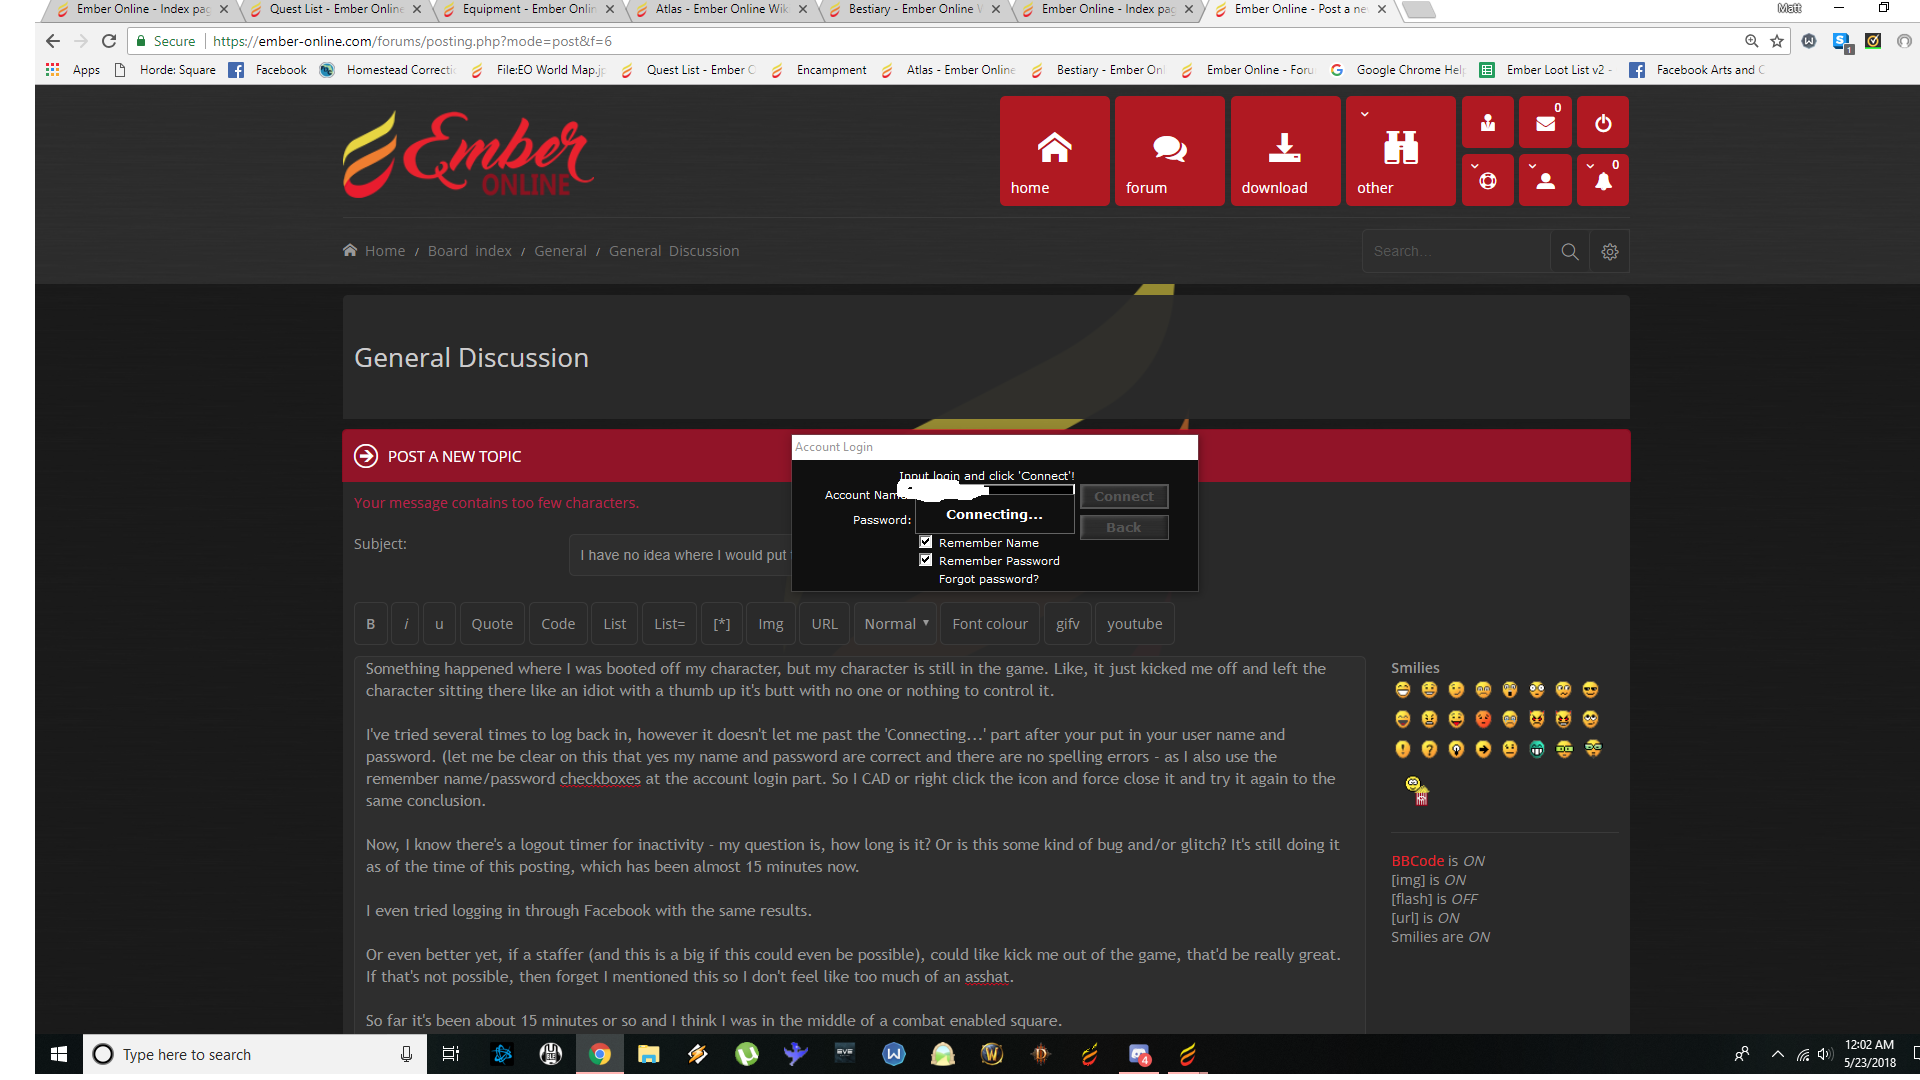This screenshot has height=1080, width=1920.
Task: Toggle the Remember Password checkbox
Action: 926,560
